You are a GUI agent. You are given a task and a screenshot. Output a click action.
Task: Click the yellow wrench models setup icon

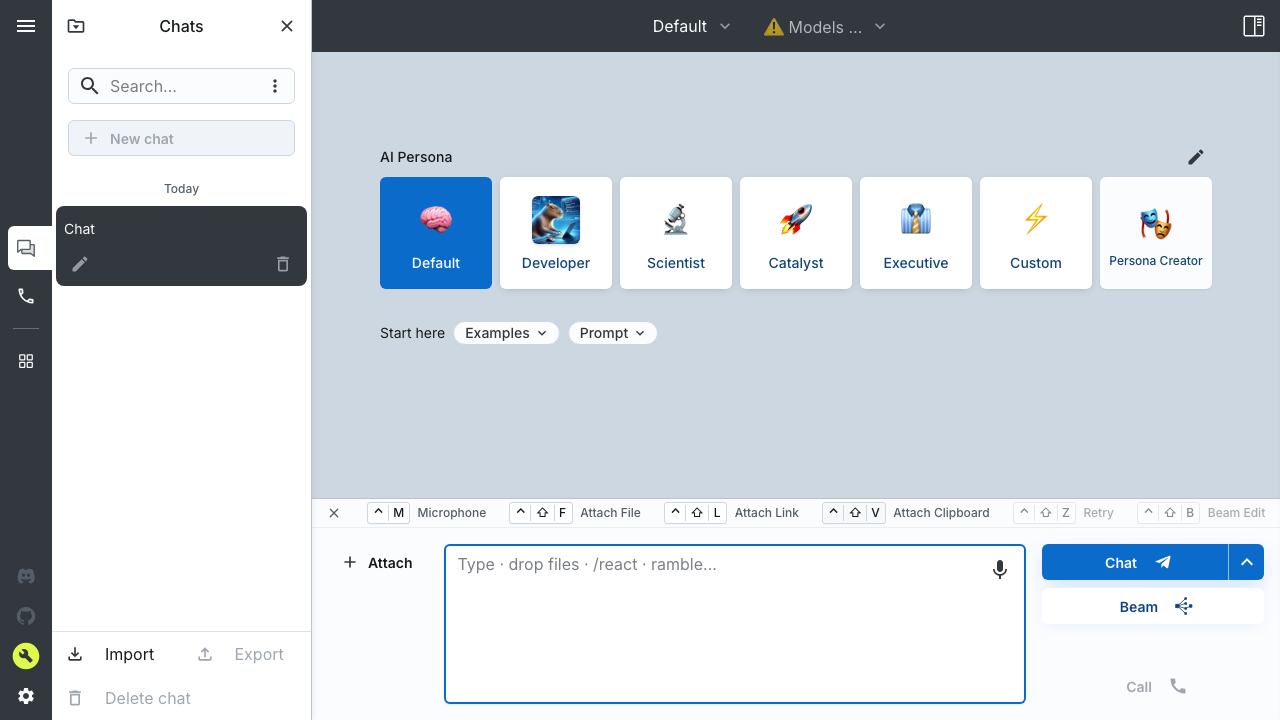26,656
